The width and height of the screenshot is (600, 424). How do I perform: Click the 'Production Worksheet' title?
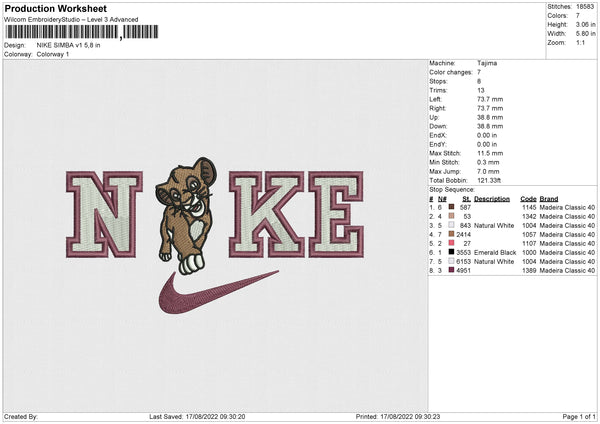tap(56, 8)
